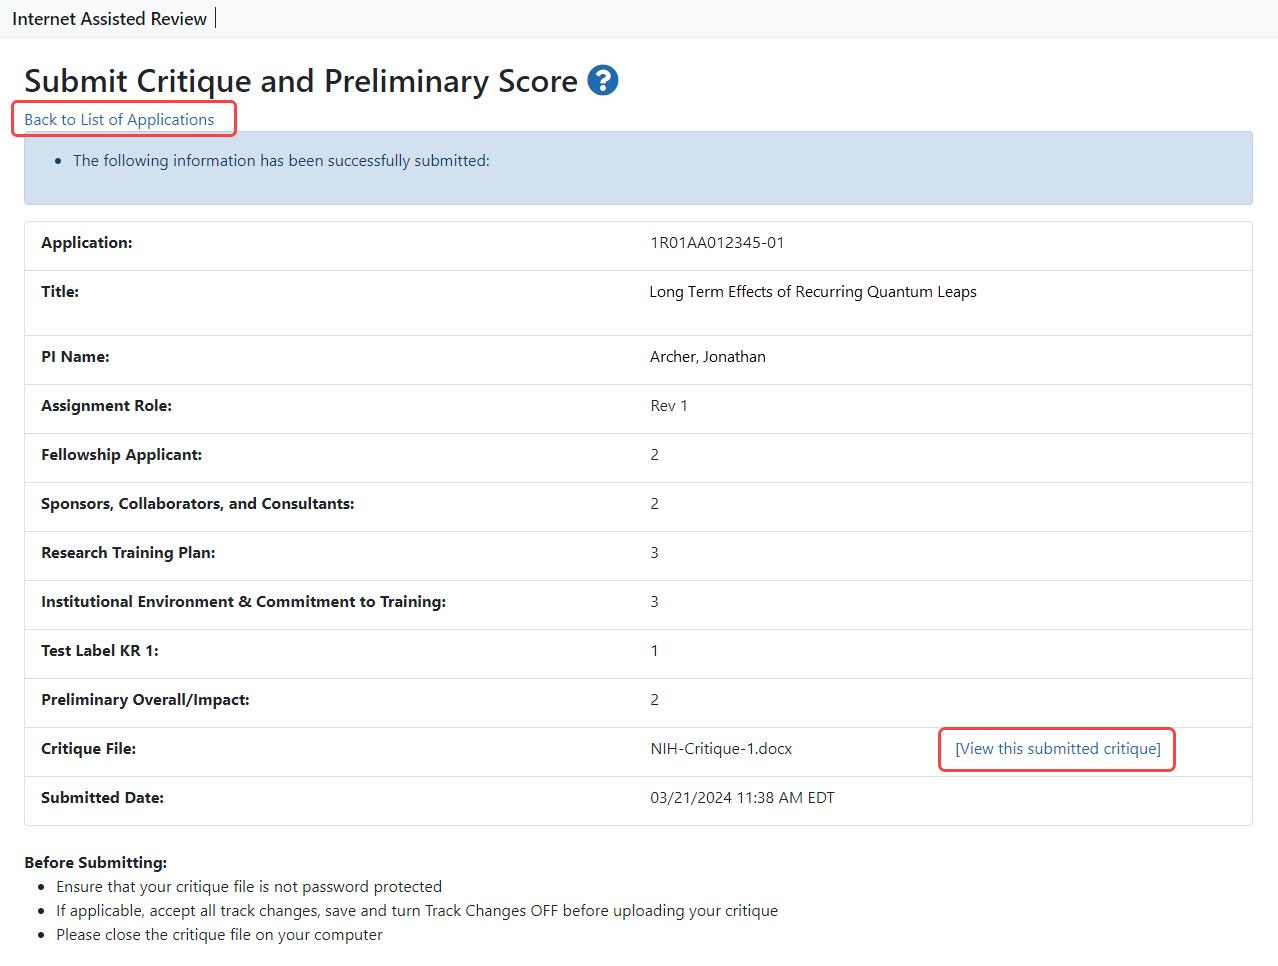The image size is (1278, 966).
Task: Click the blue help question mark icon
Action: 602,80
